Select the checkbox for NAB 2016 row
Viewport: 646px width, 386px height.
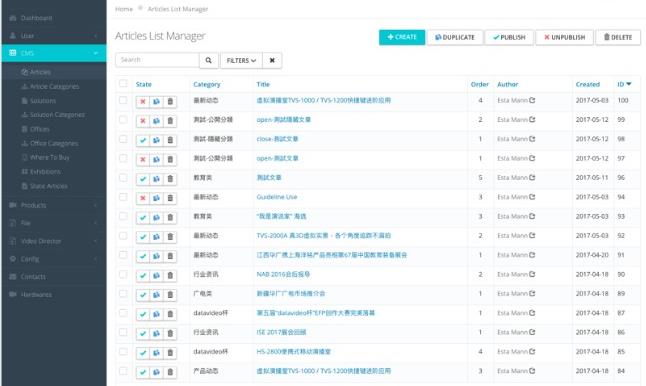pyautogui.click(x=123, y=274)
